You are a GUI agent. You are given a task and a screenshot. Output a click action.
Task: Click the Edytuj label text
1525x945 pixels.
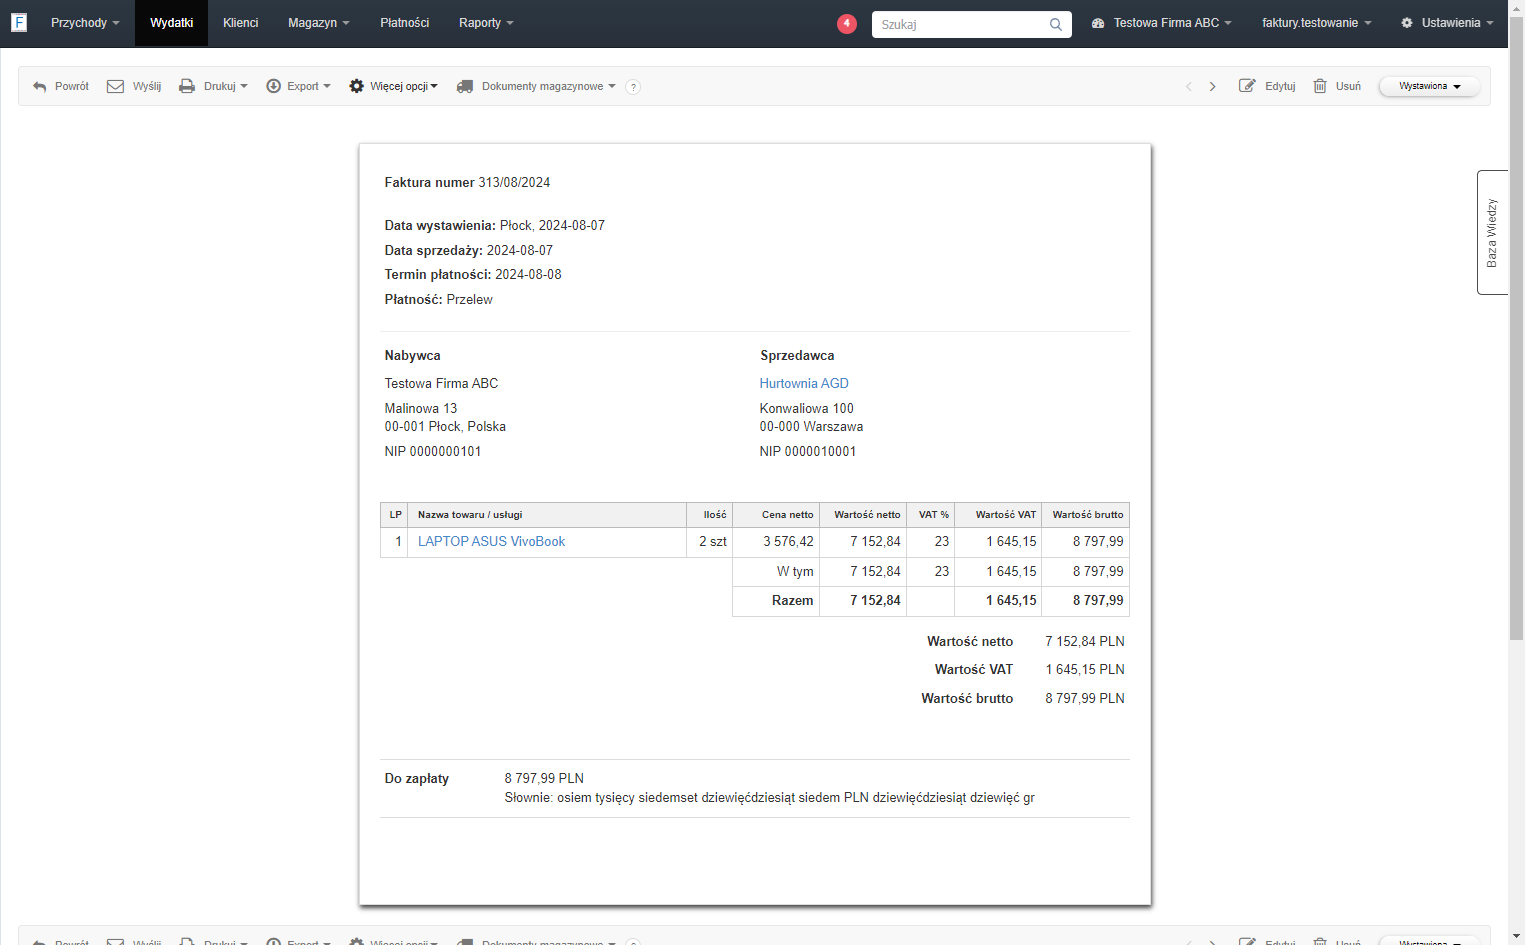coord(1280,87)
